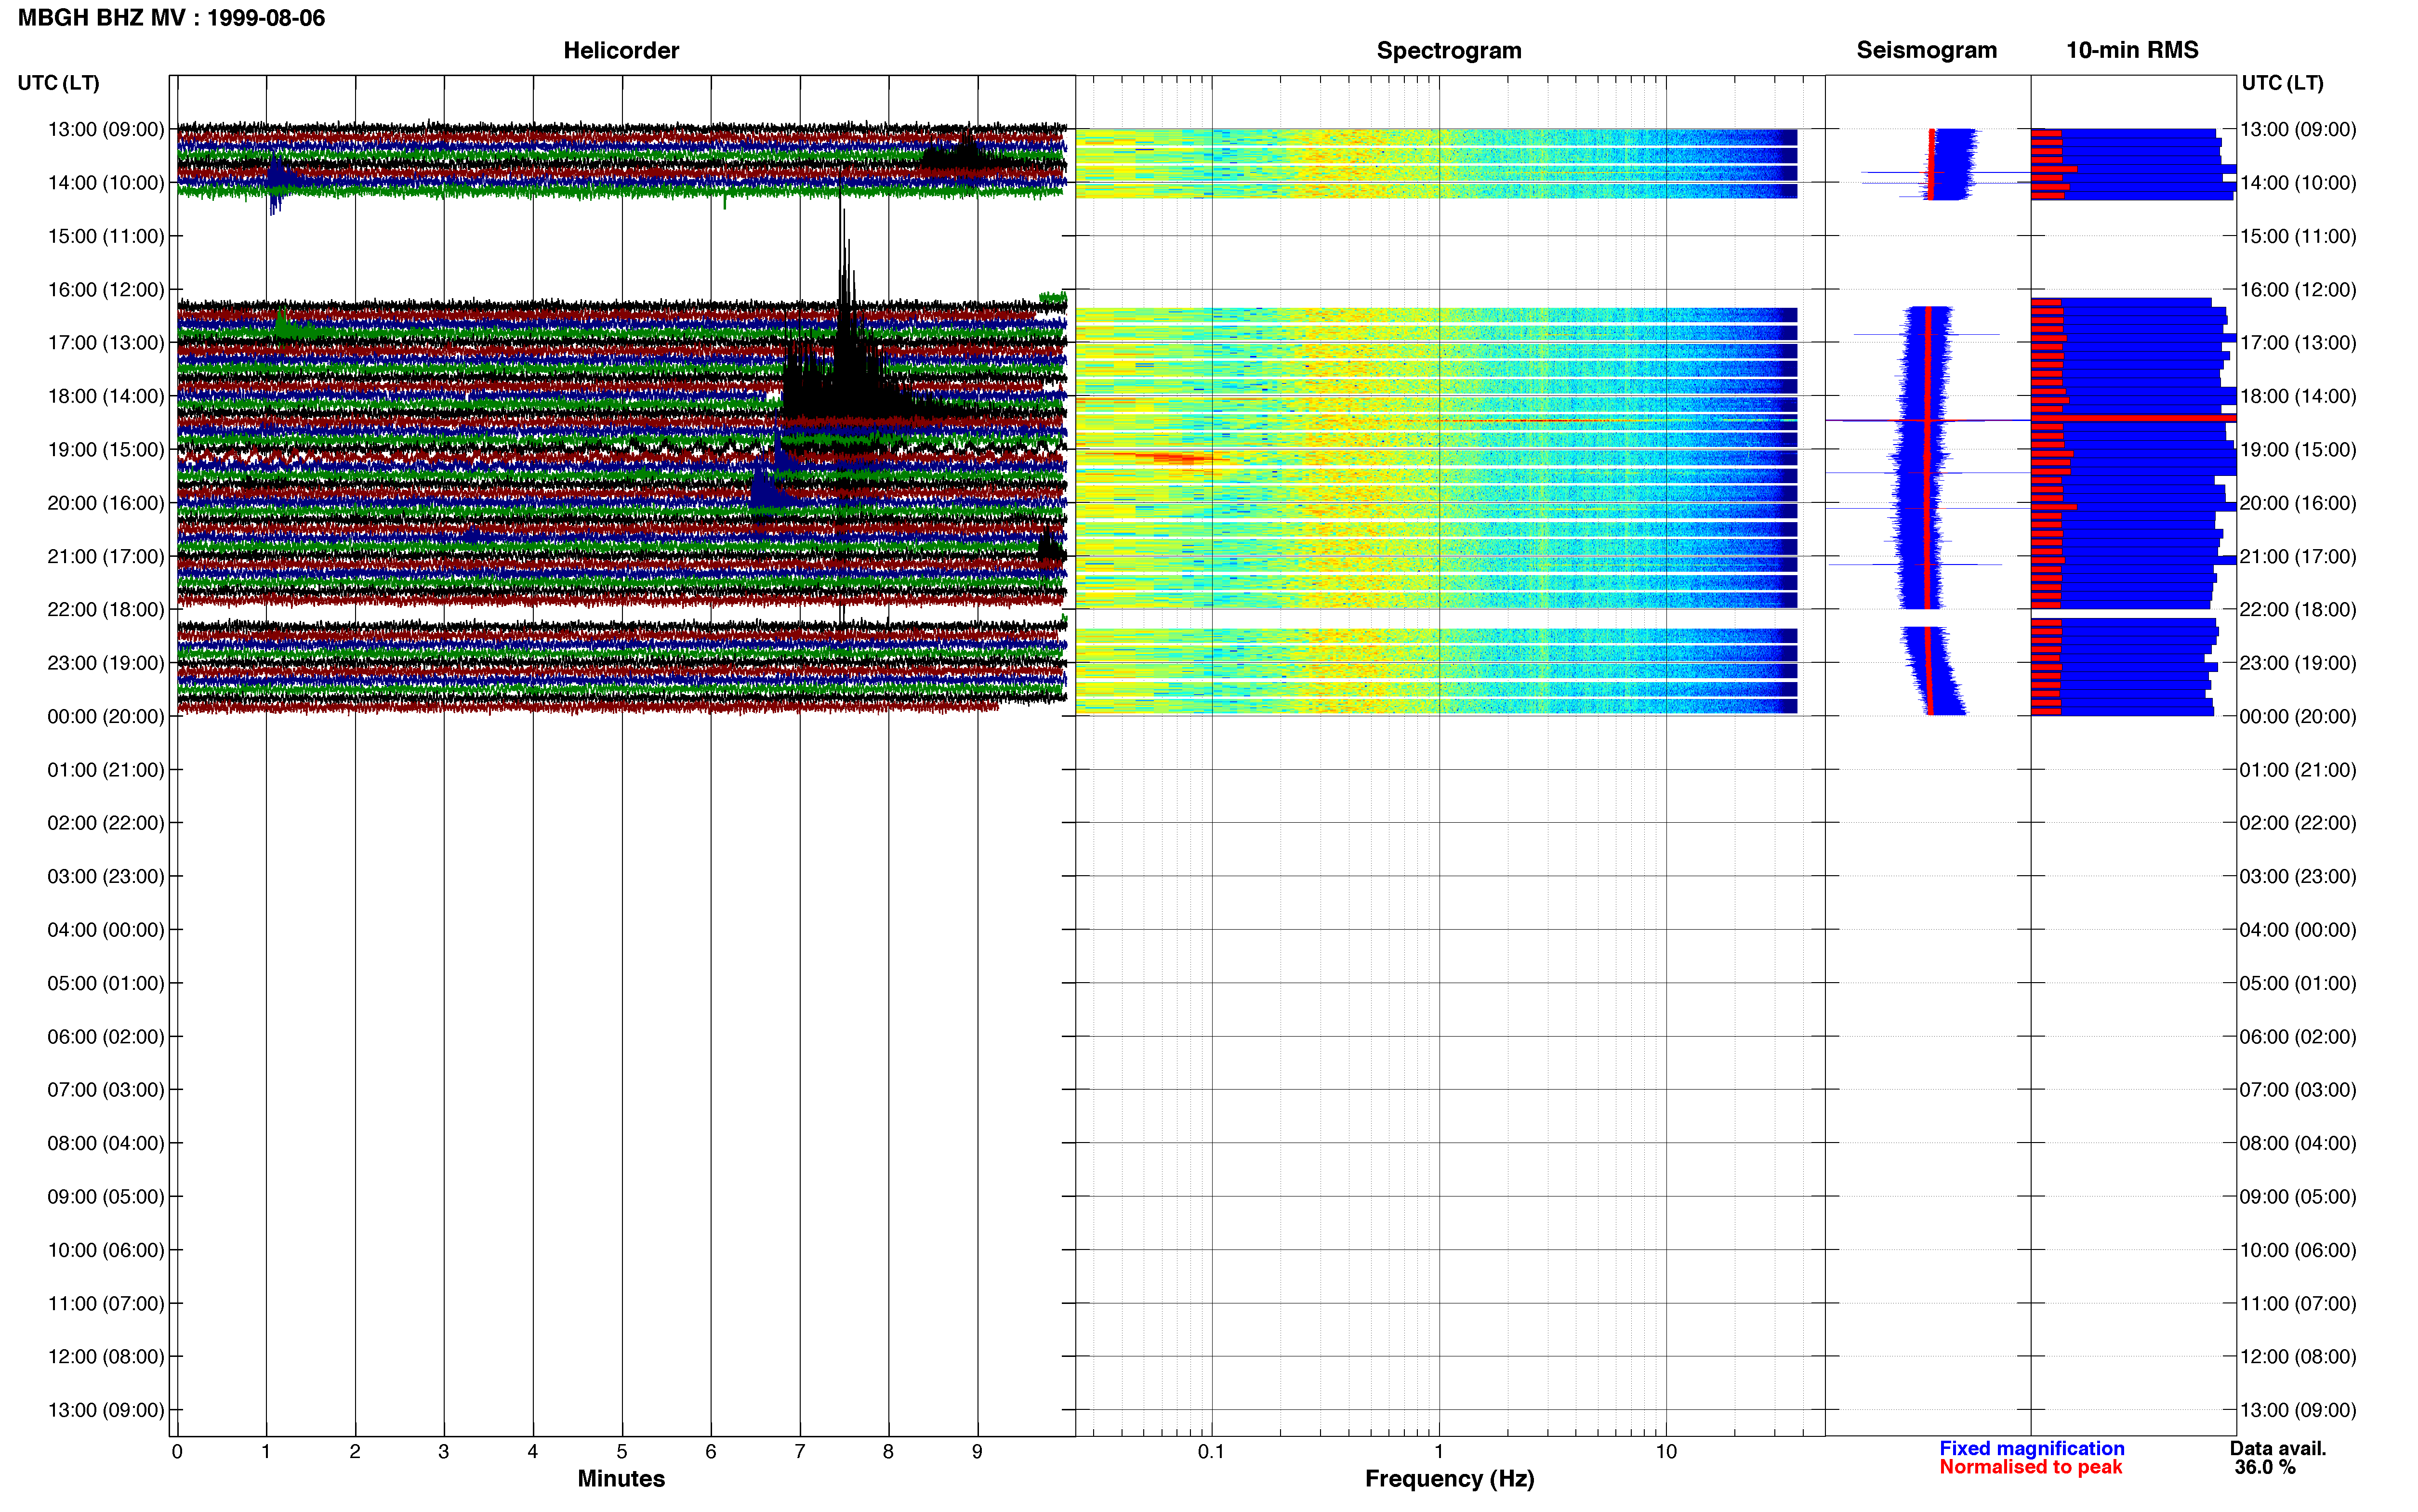The width and height of the screenshot is (2418, 1512).
Task: Click the right 'UTC (LT)' axis header
Action: click(2282, 83)
